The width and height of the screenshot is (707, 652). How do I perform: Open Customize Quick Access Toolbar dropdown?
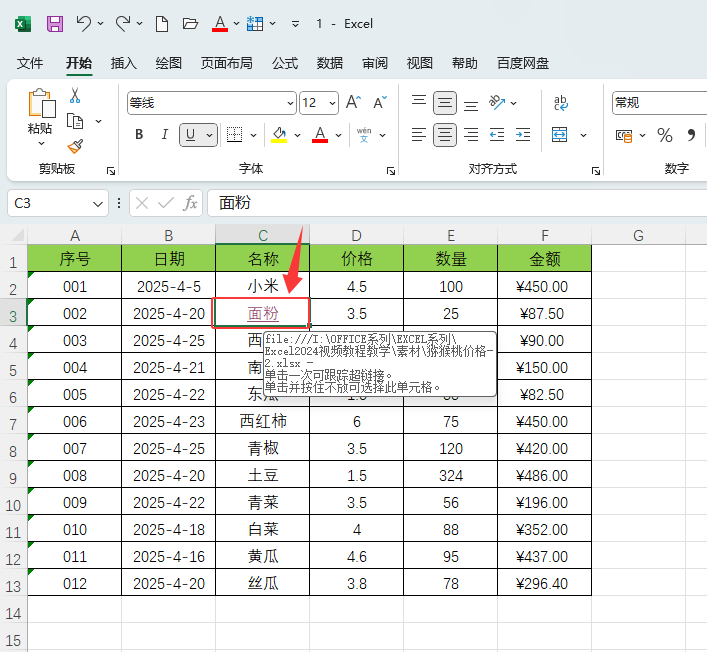tap(295, 23)
